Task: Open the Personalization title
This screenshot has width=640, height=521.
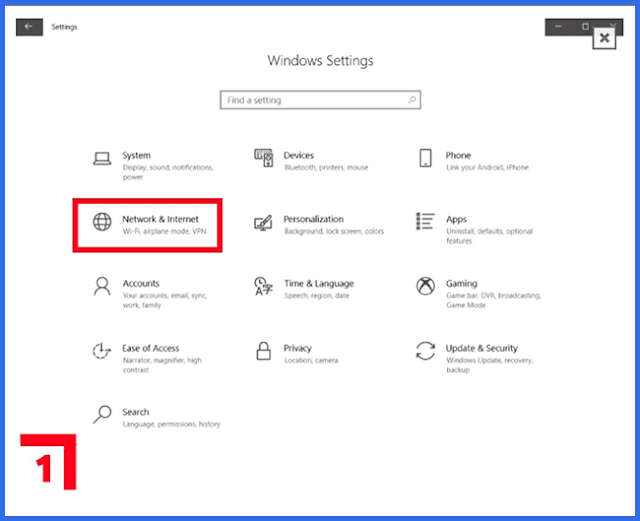Action: 313,219
